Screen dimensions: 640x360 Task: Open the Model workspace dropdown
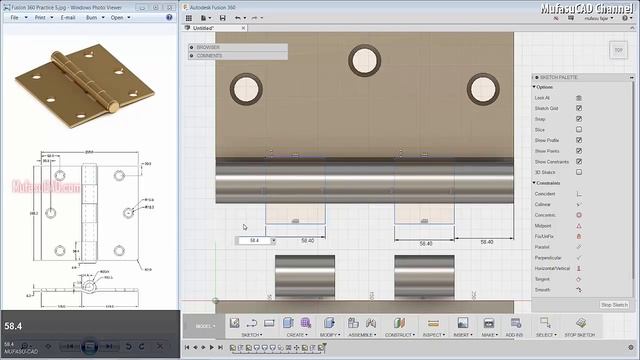point(205,326)
